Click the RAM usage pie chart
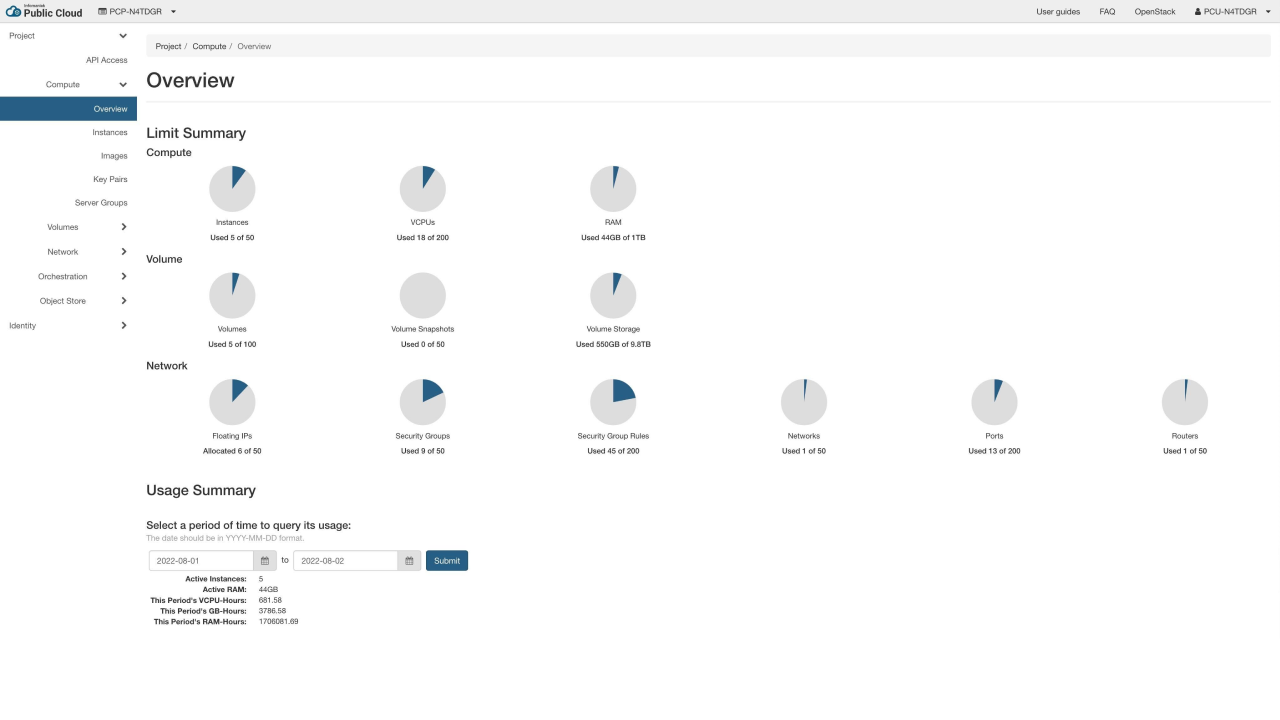This screenshot has width=1280, height=720. click(x=613, y=188)
